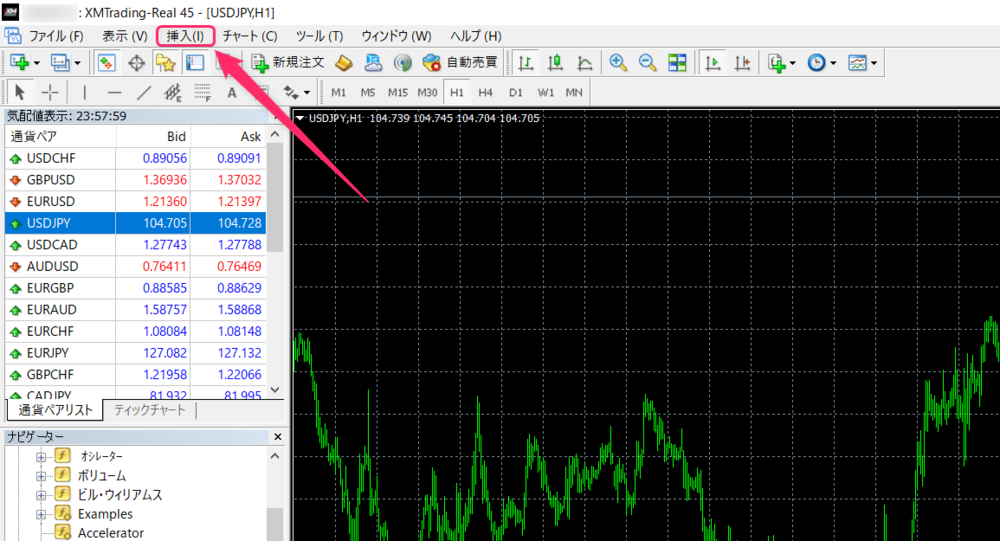Select the H1 timeframe button

coord(457,93)
